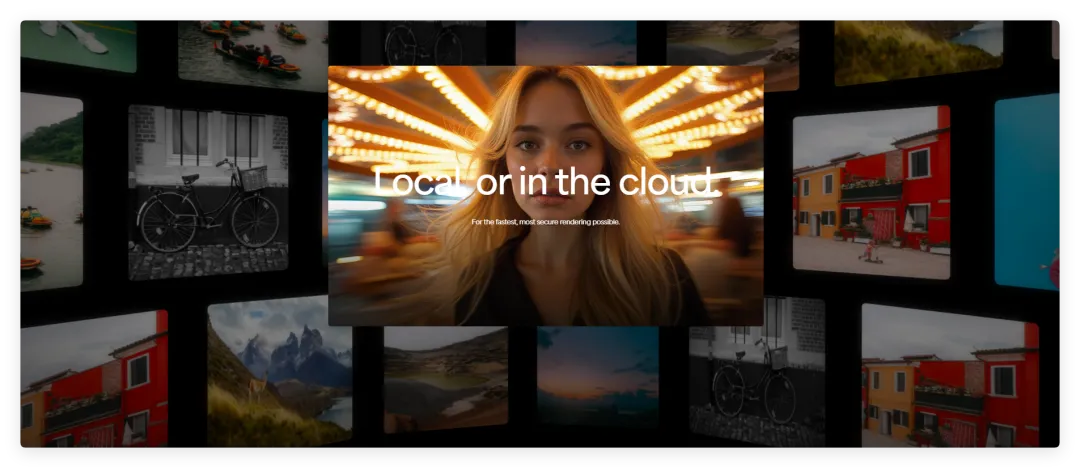The width and height of the screenshot is (1080, 468).
Task: Select the dusk sky thumbnail in top row
Action: point(576,43)
